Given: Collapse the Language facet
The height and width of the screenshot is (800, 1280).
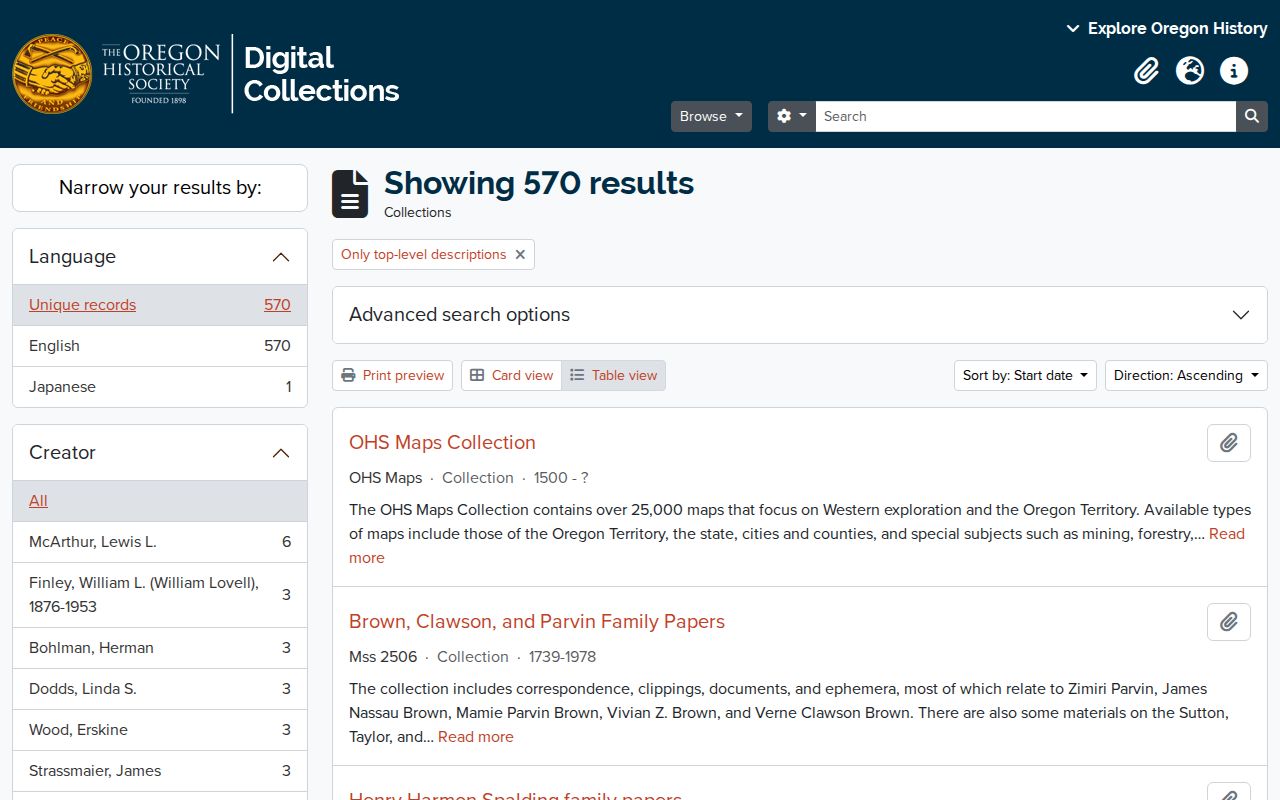Looking at the screenshot, I should [160, 257].
